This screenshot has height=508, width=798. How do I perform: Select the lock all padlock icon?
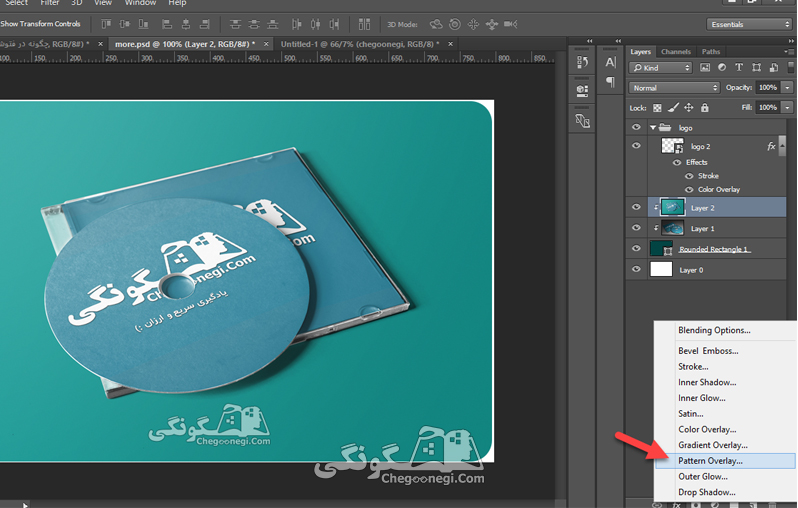(704, 107)
